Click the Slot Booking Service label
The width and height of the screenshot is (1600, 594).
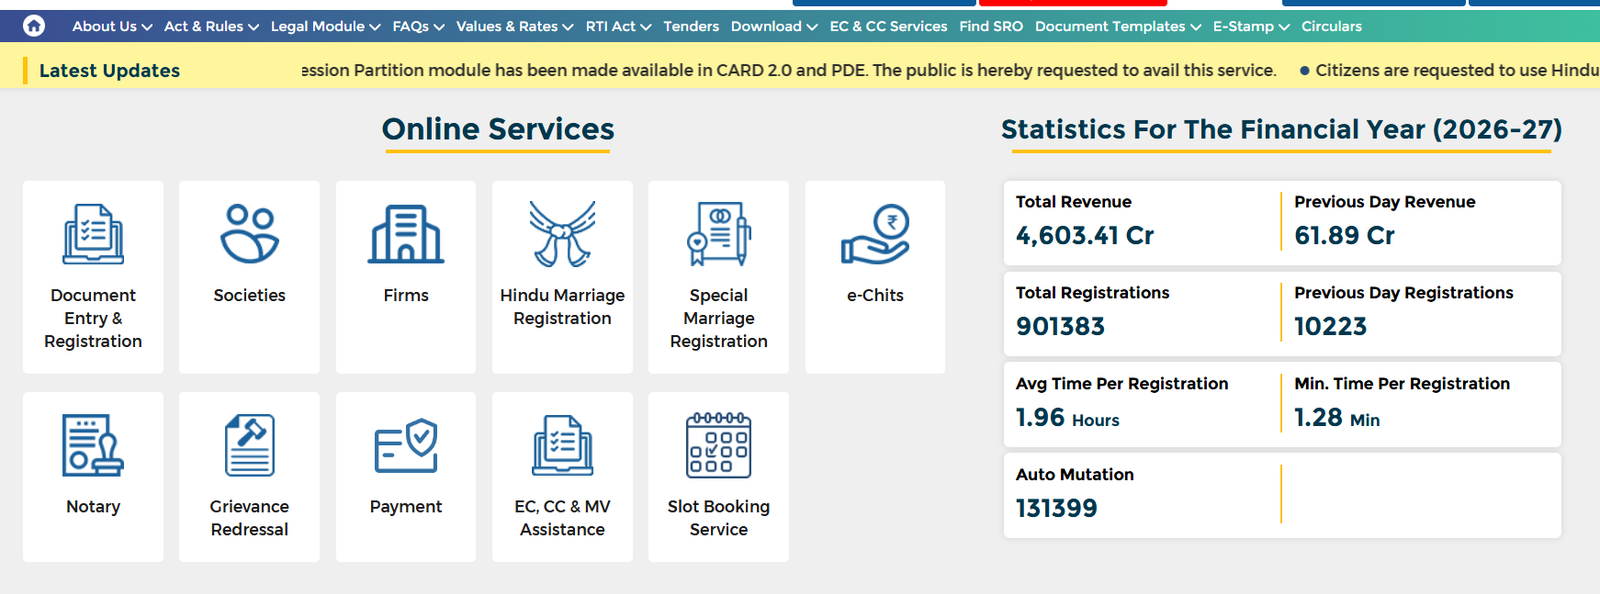click(x=719, y=518)
